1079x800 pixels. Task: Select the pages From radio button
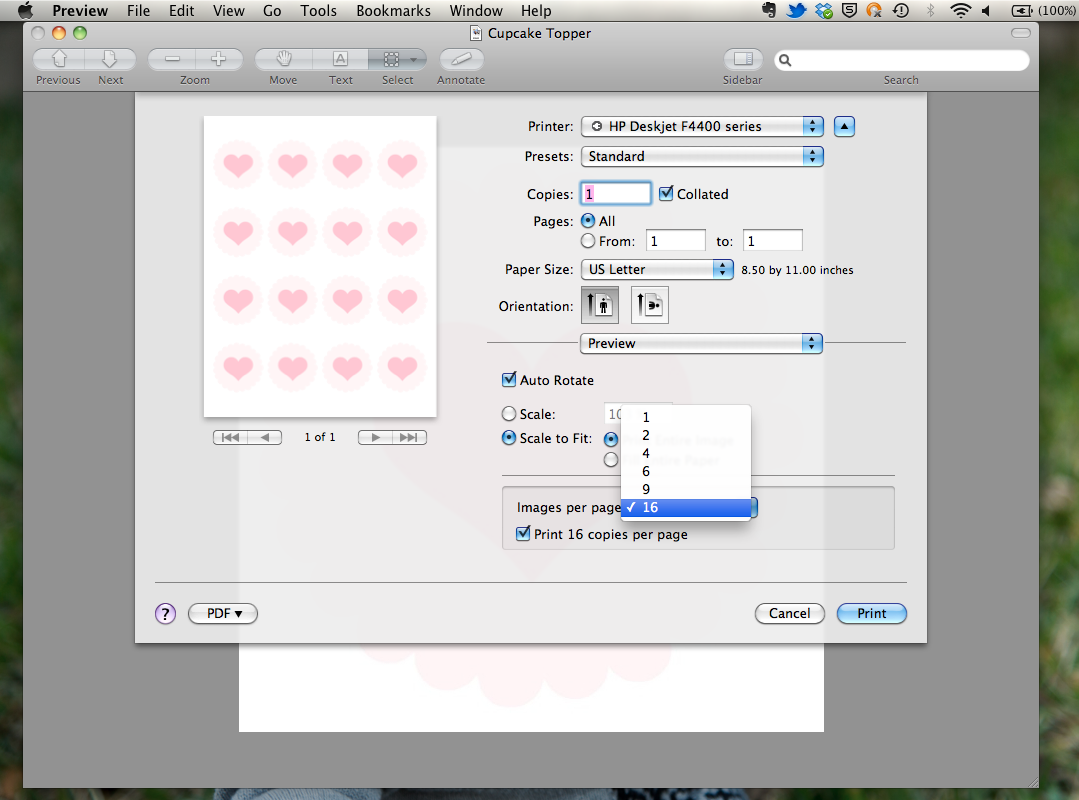tap(588, 241)
